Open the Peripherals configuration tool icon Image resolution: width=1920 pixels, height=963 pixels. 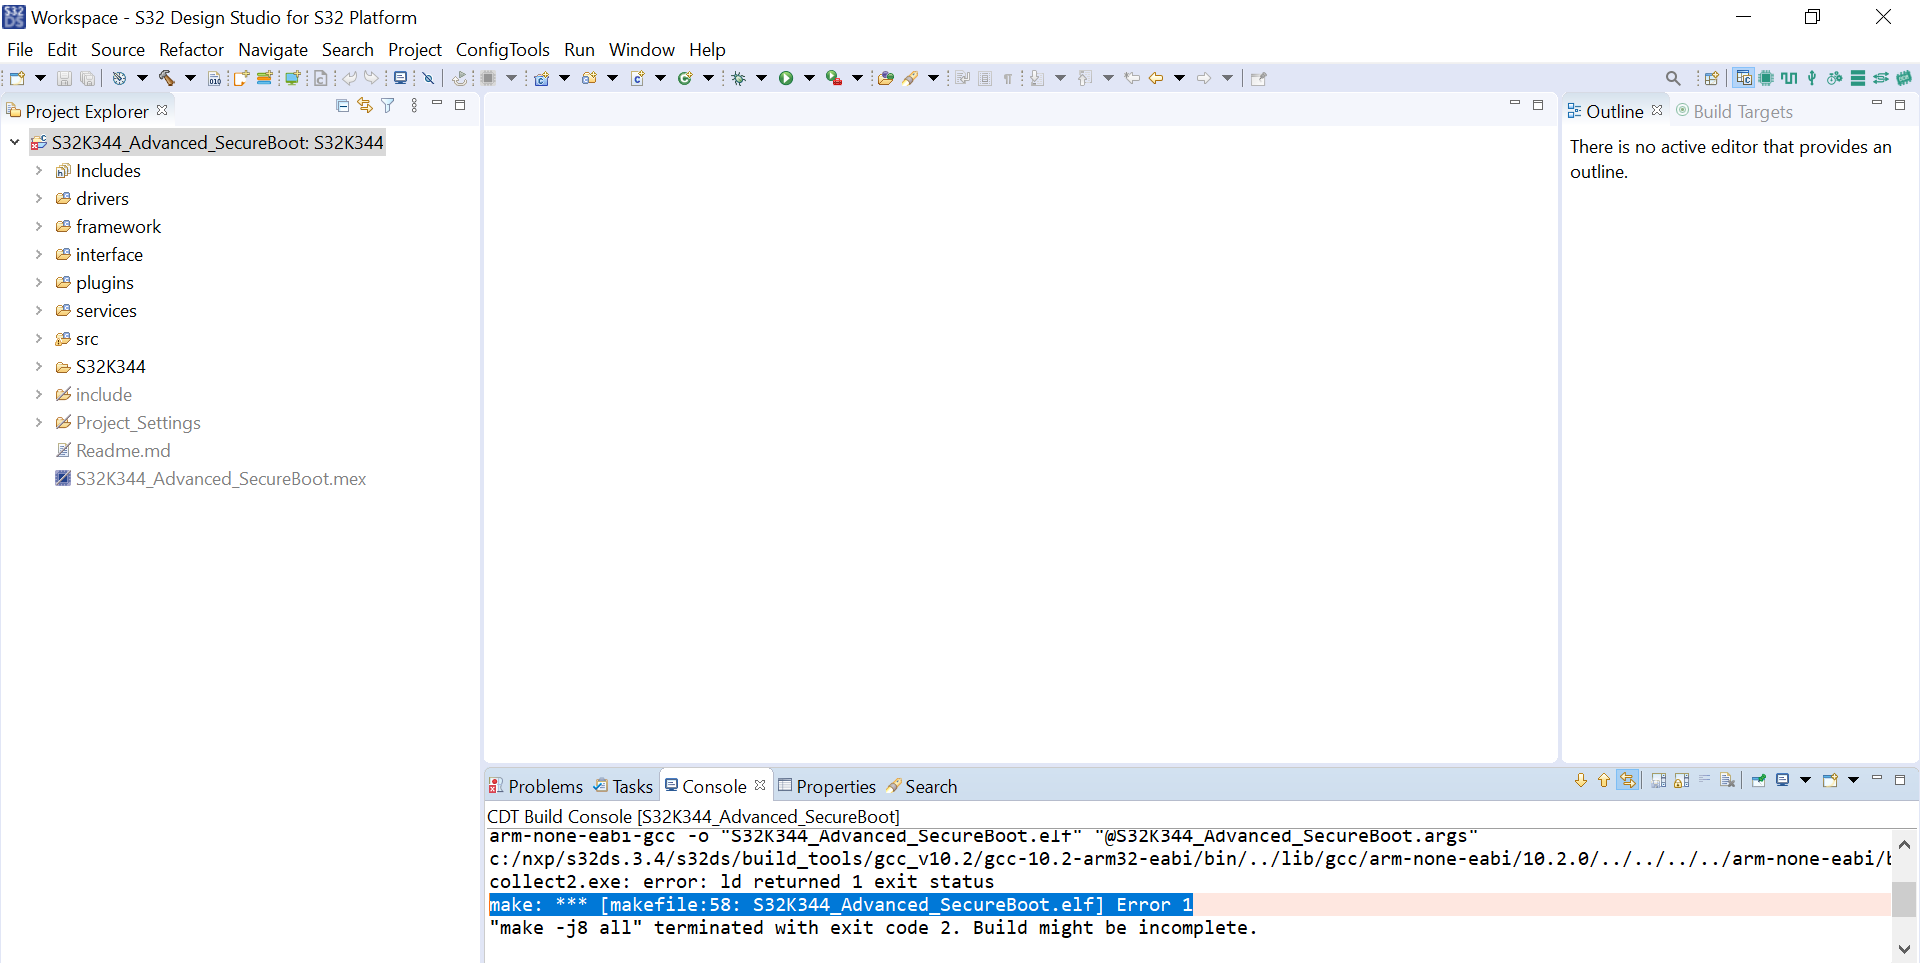tap(1766, 78)
